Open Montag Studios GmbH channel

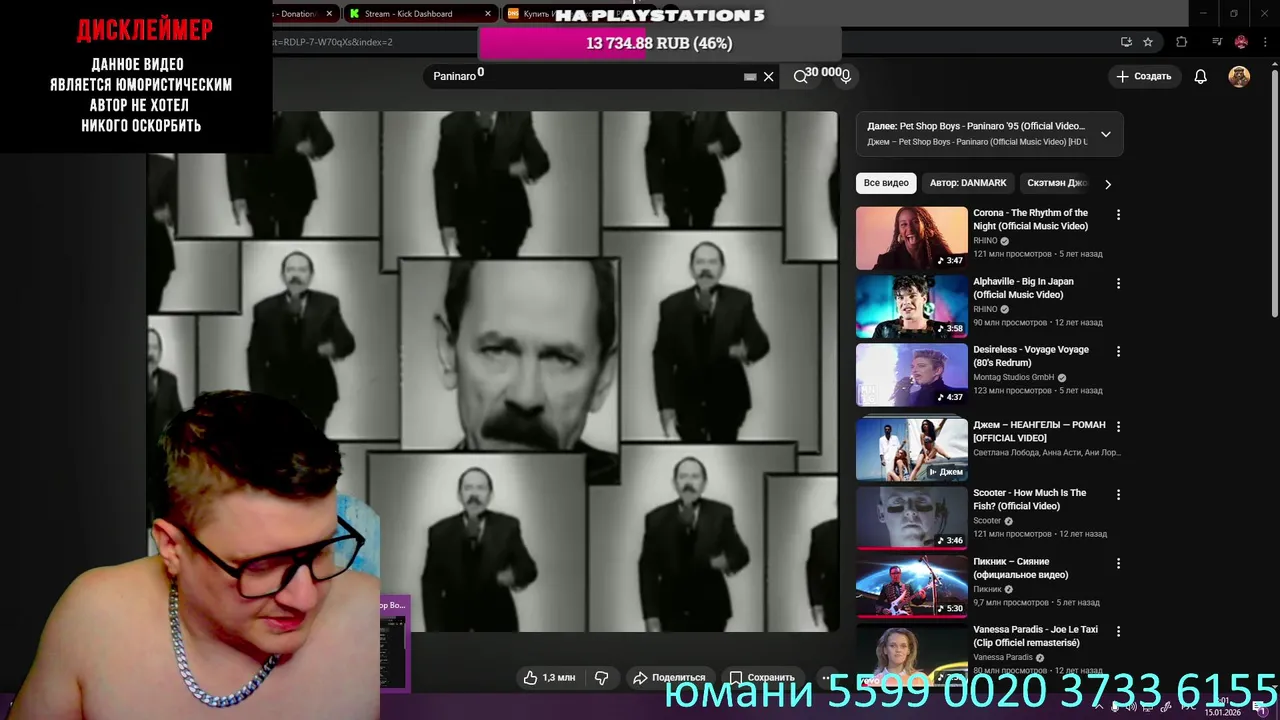pyautogui.click(x=1014, y=377)
